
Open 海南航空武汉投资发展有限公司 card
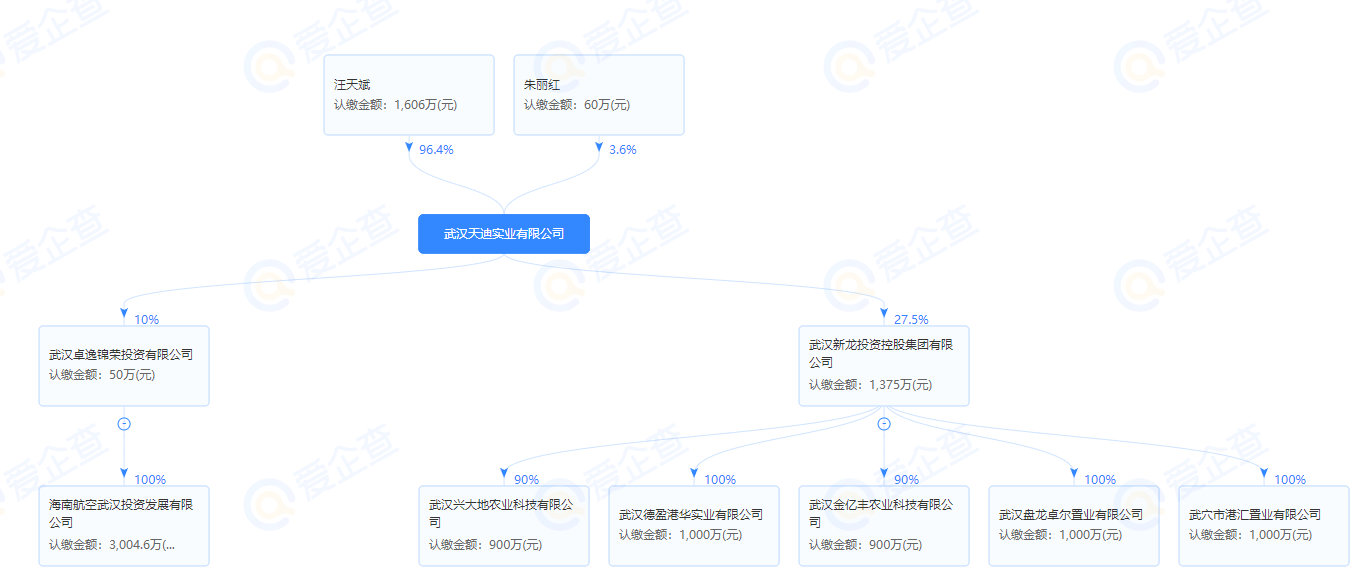[124, 526]
